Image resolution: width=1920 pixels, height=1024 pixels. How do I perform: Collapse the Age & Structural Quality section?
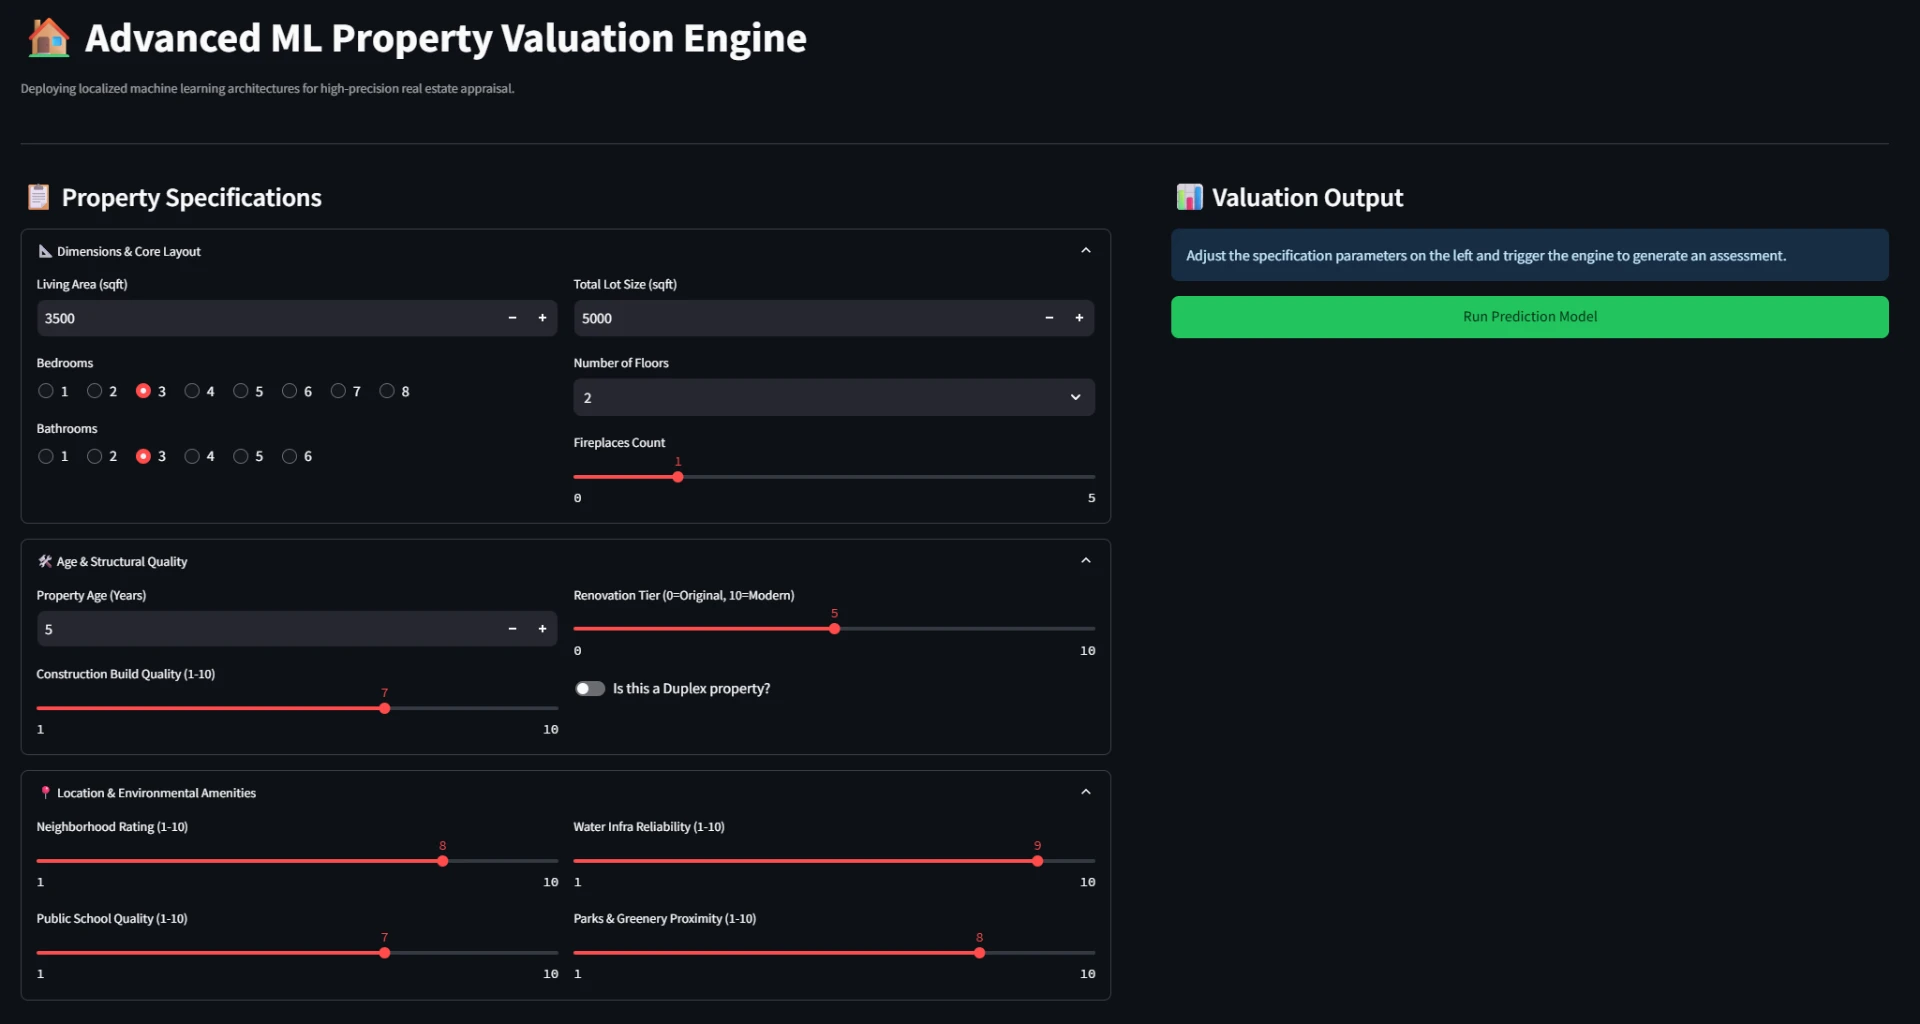coord(1086,561)
